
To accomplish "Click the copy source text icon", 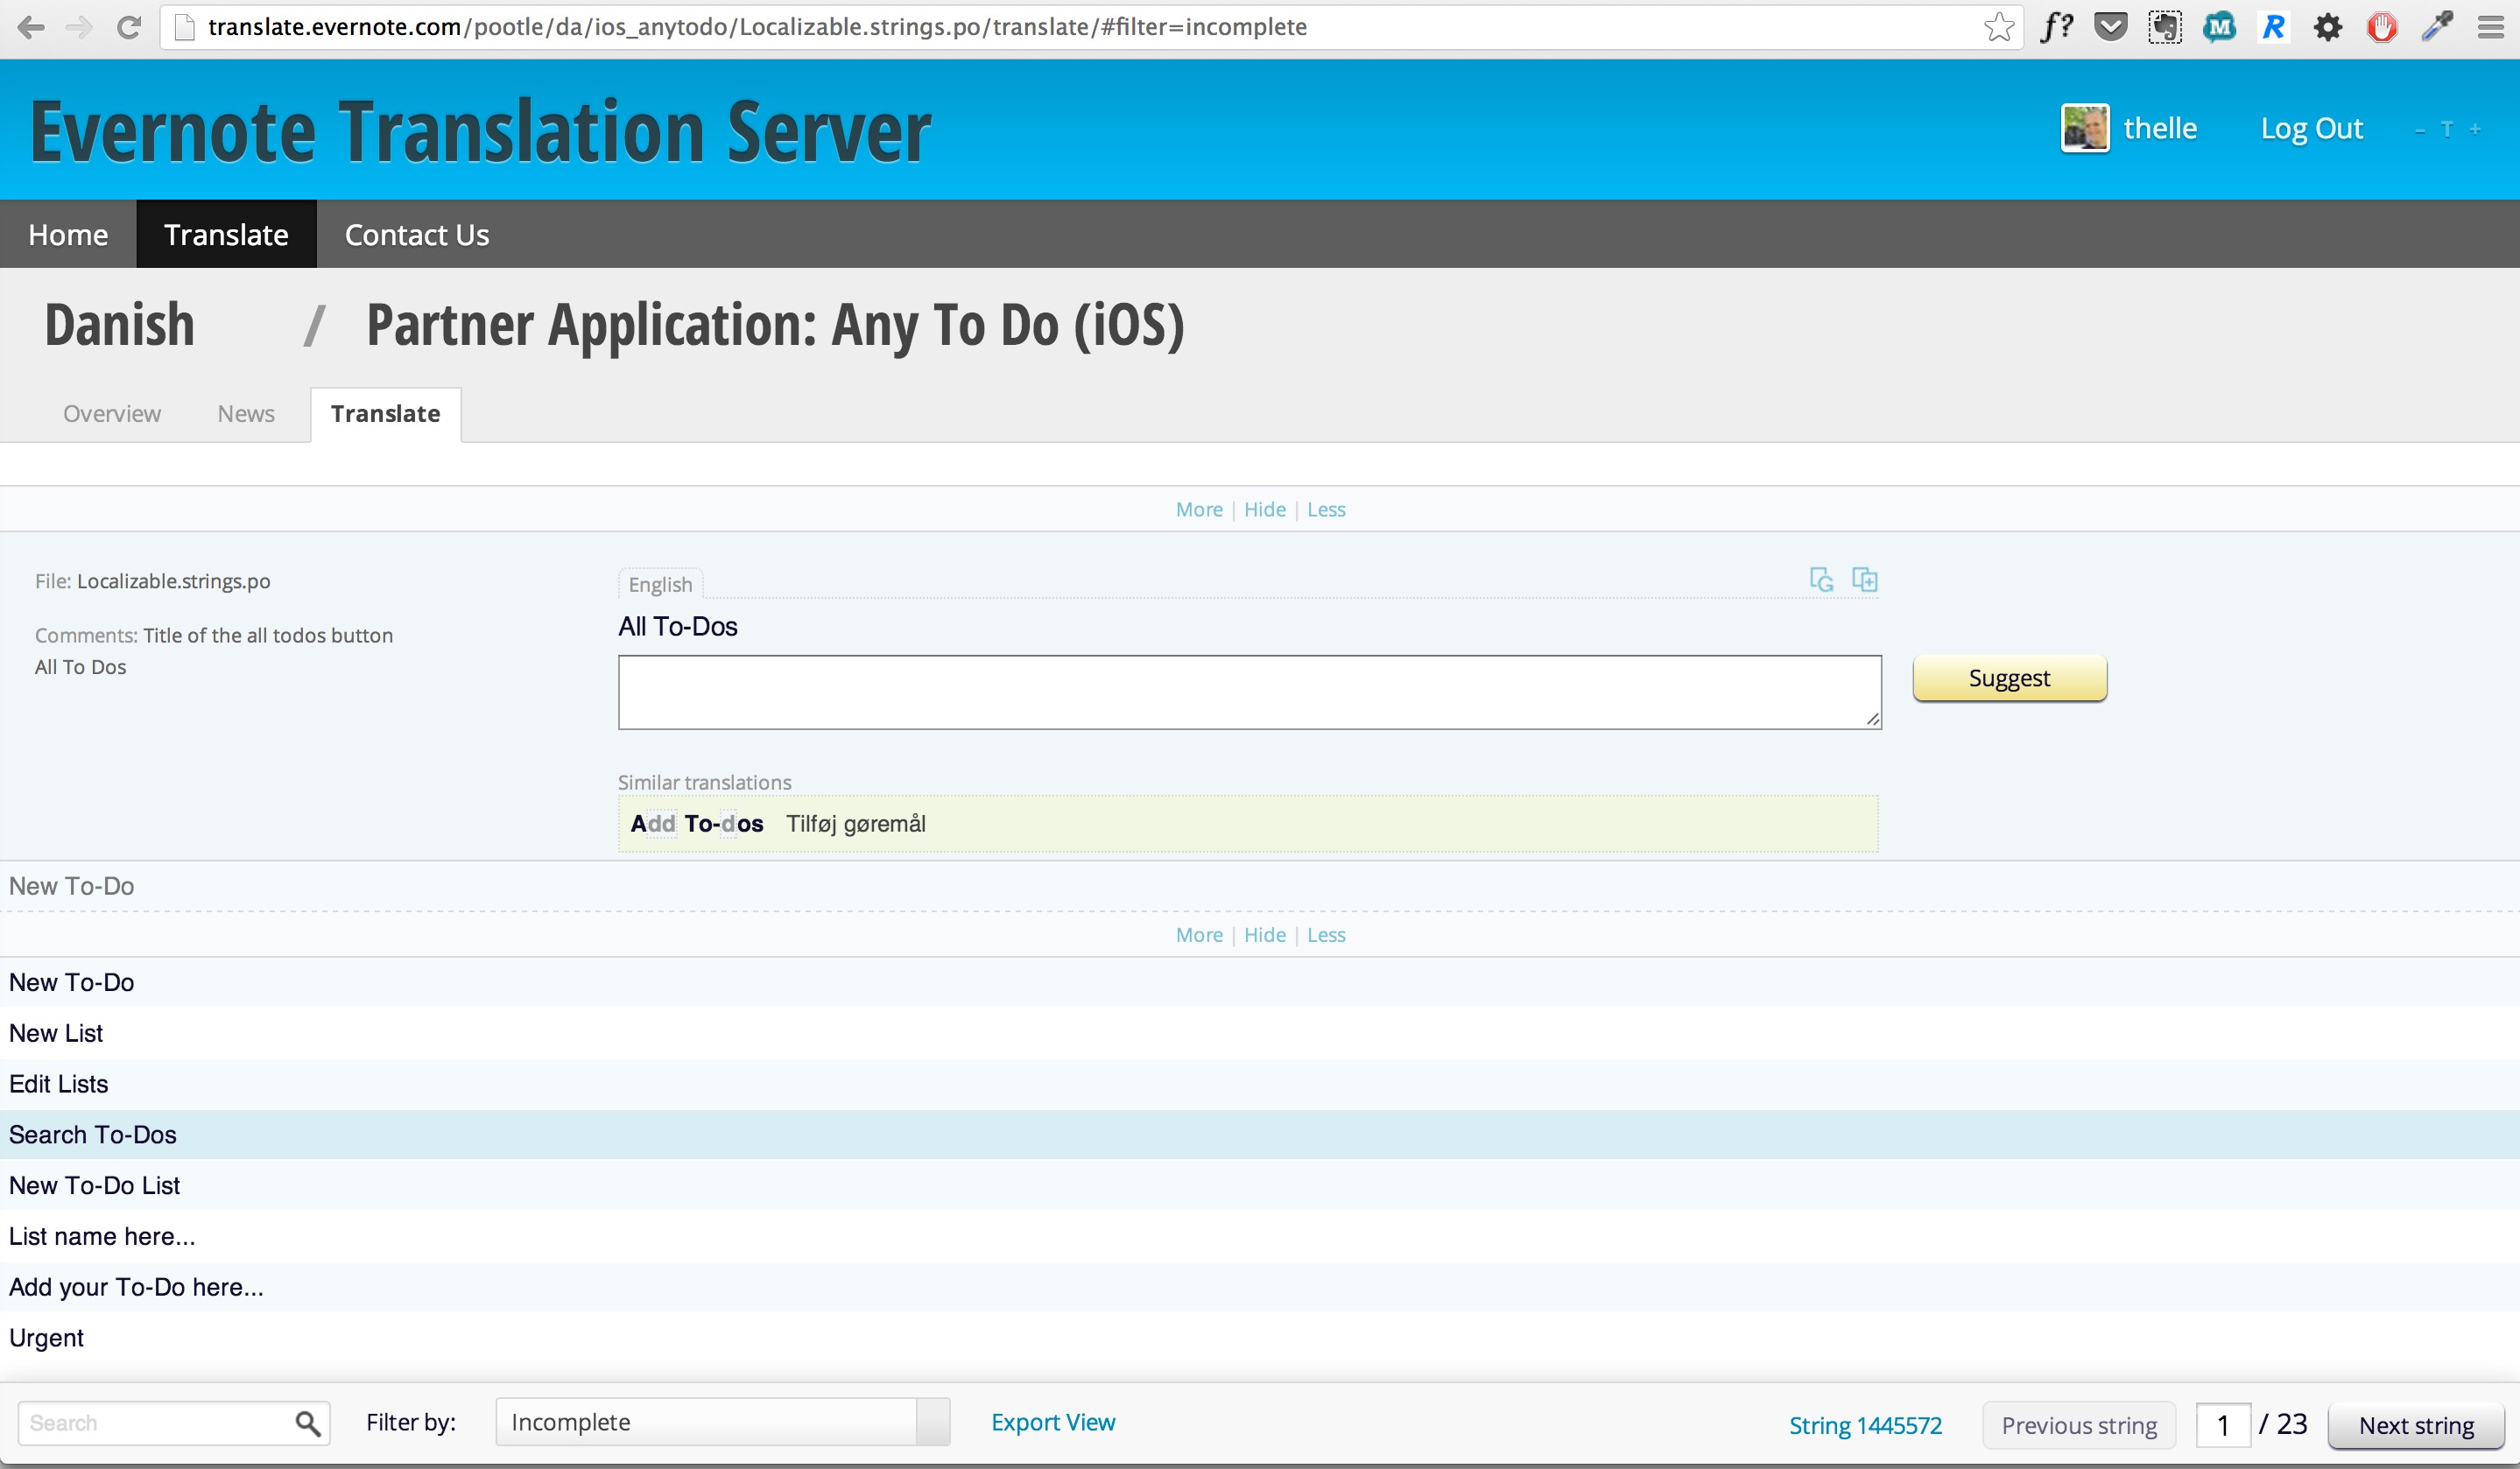I will pyautogui.click(x=1865, y=580).
